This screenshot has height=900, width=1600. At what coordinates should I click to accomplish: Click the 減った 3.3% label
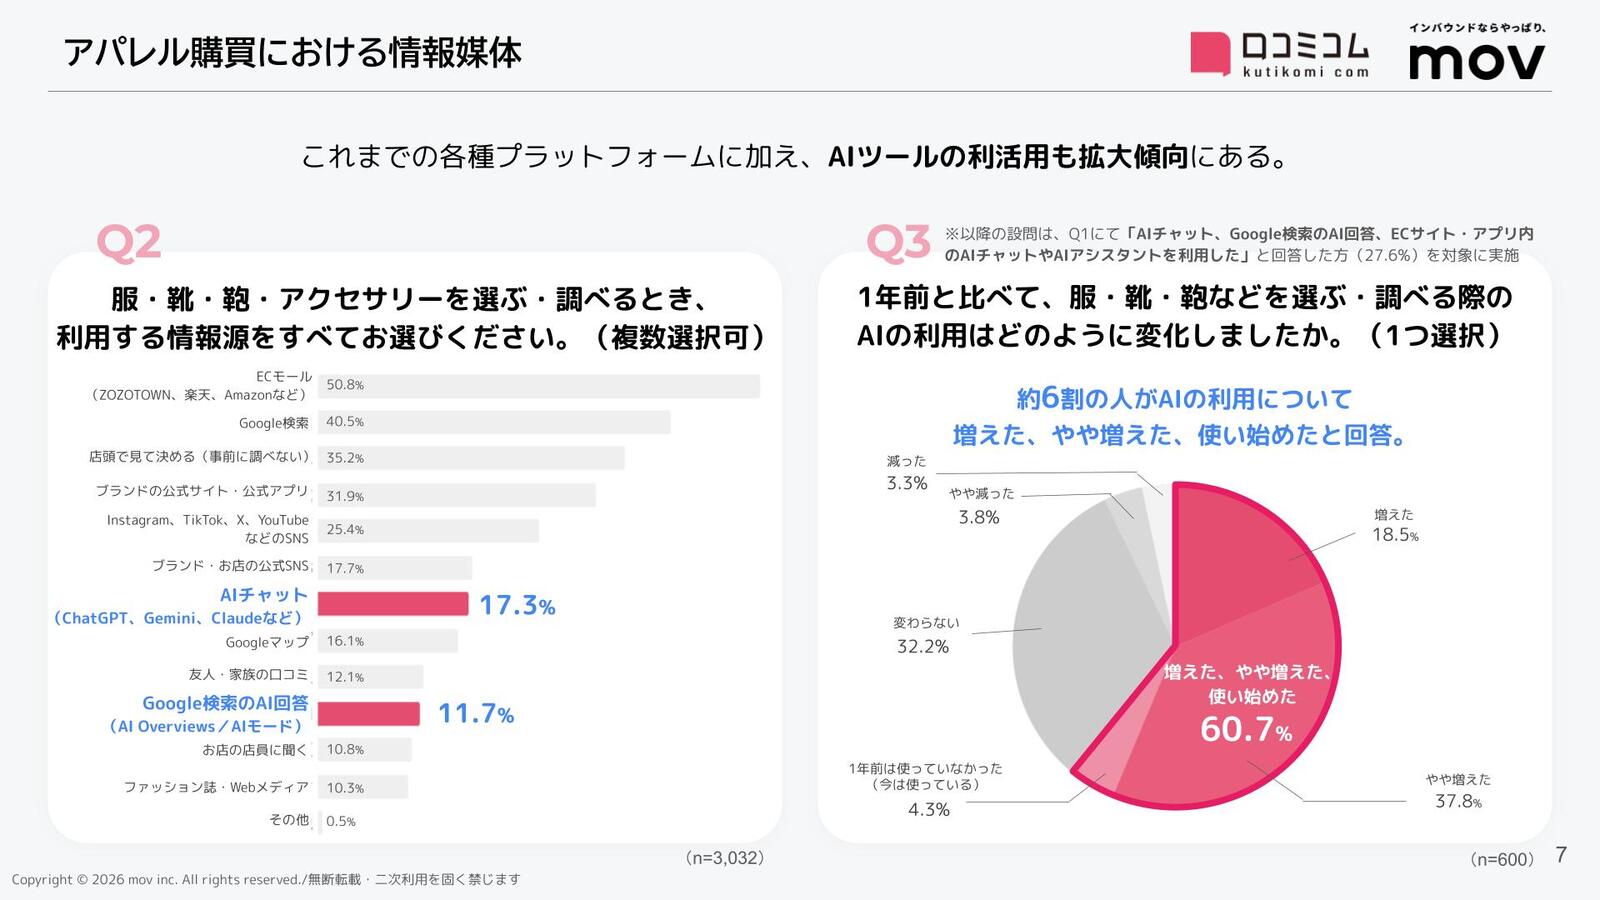907,473
